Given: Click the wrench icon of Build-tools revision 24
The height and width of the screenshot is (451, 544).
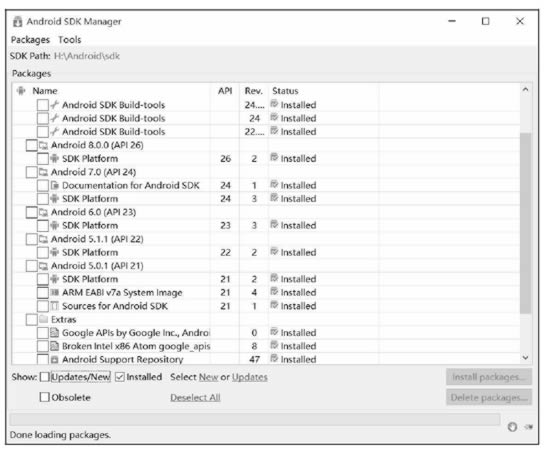Looking at the screenshot, I should 54,118.
